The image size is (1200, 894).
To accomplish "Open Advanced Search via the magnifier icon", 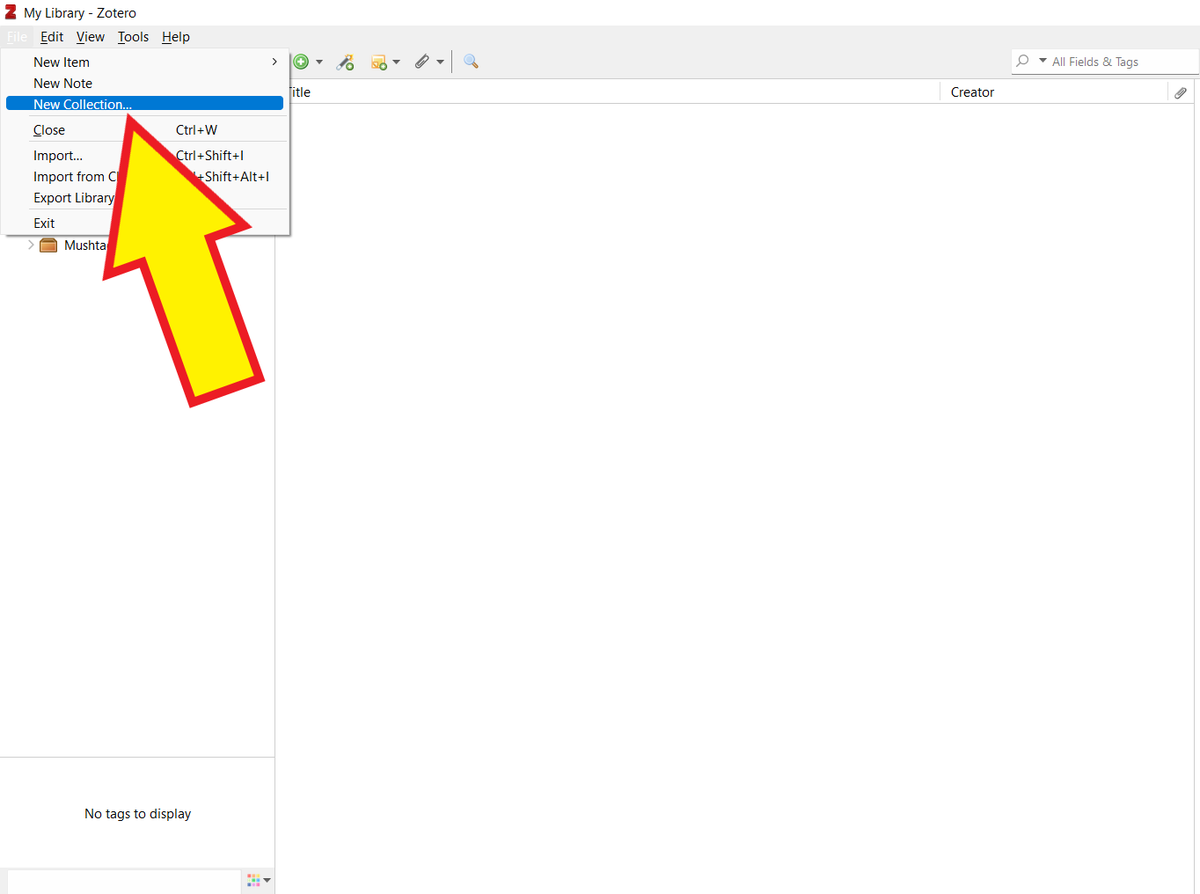I will pyautogui.click(x=470, y=61).
